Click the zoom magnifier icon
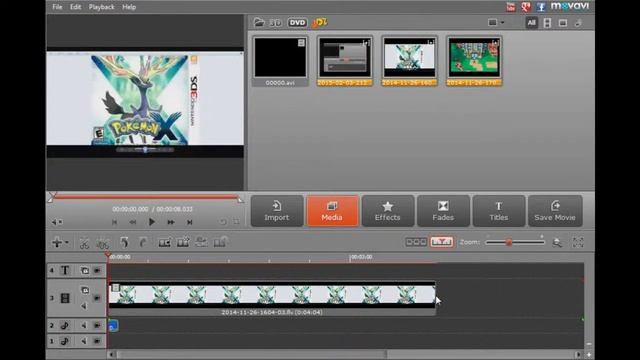The image size is (640, 360). click(x=557, y=243)
